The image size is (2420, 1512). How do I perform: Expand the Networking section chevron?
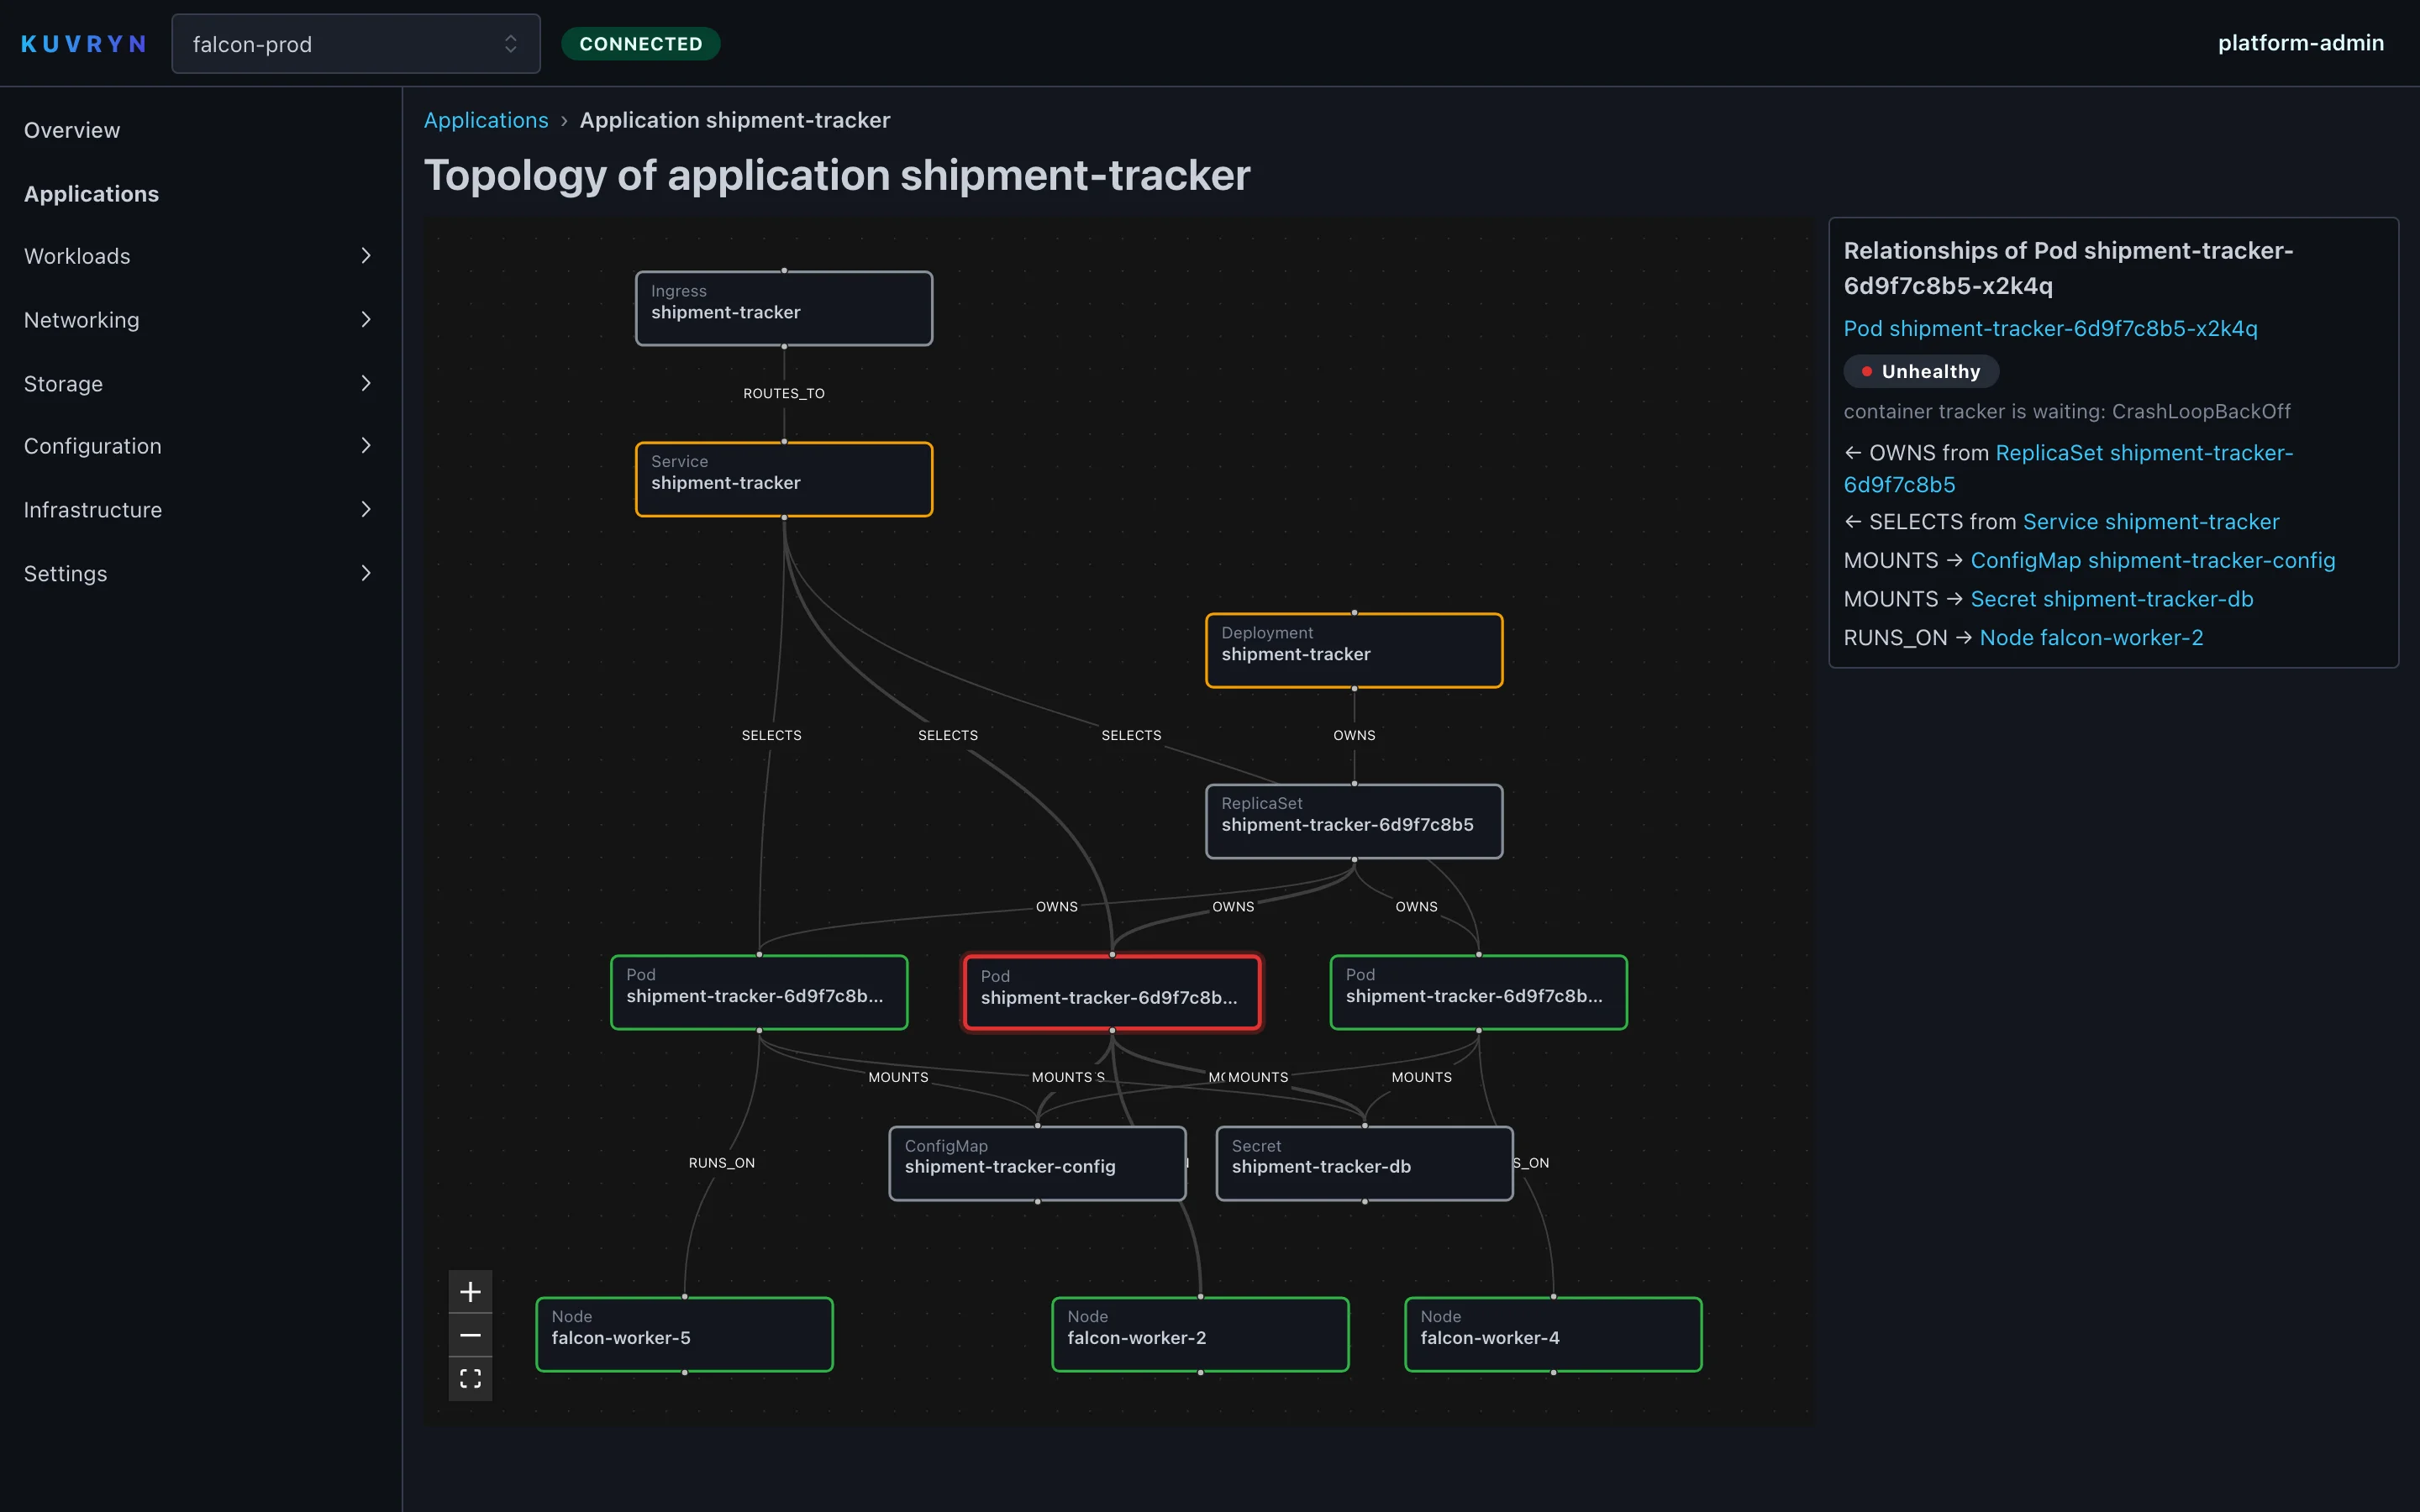tap(366, 320)
